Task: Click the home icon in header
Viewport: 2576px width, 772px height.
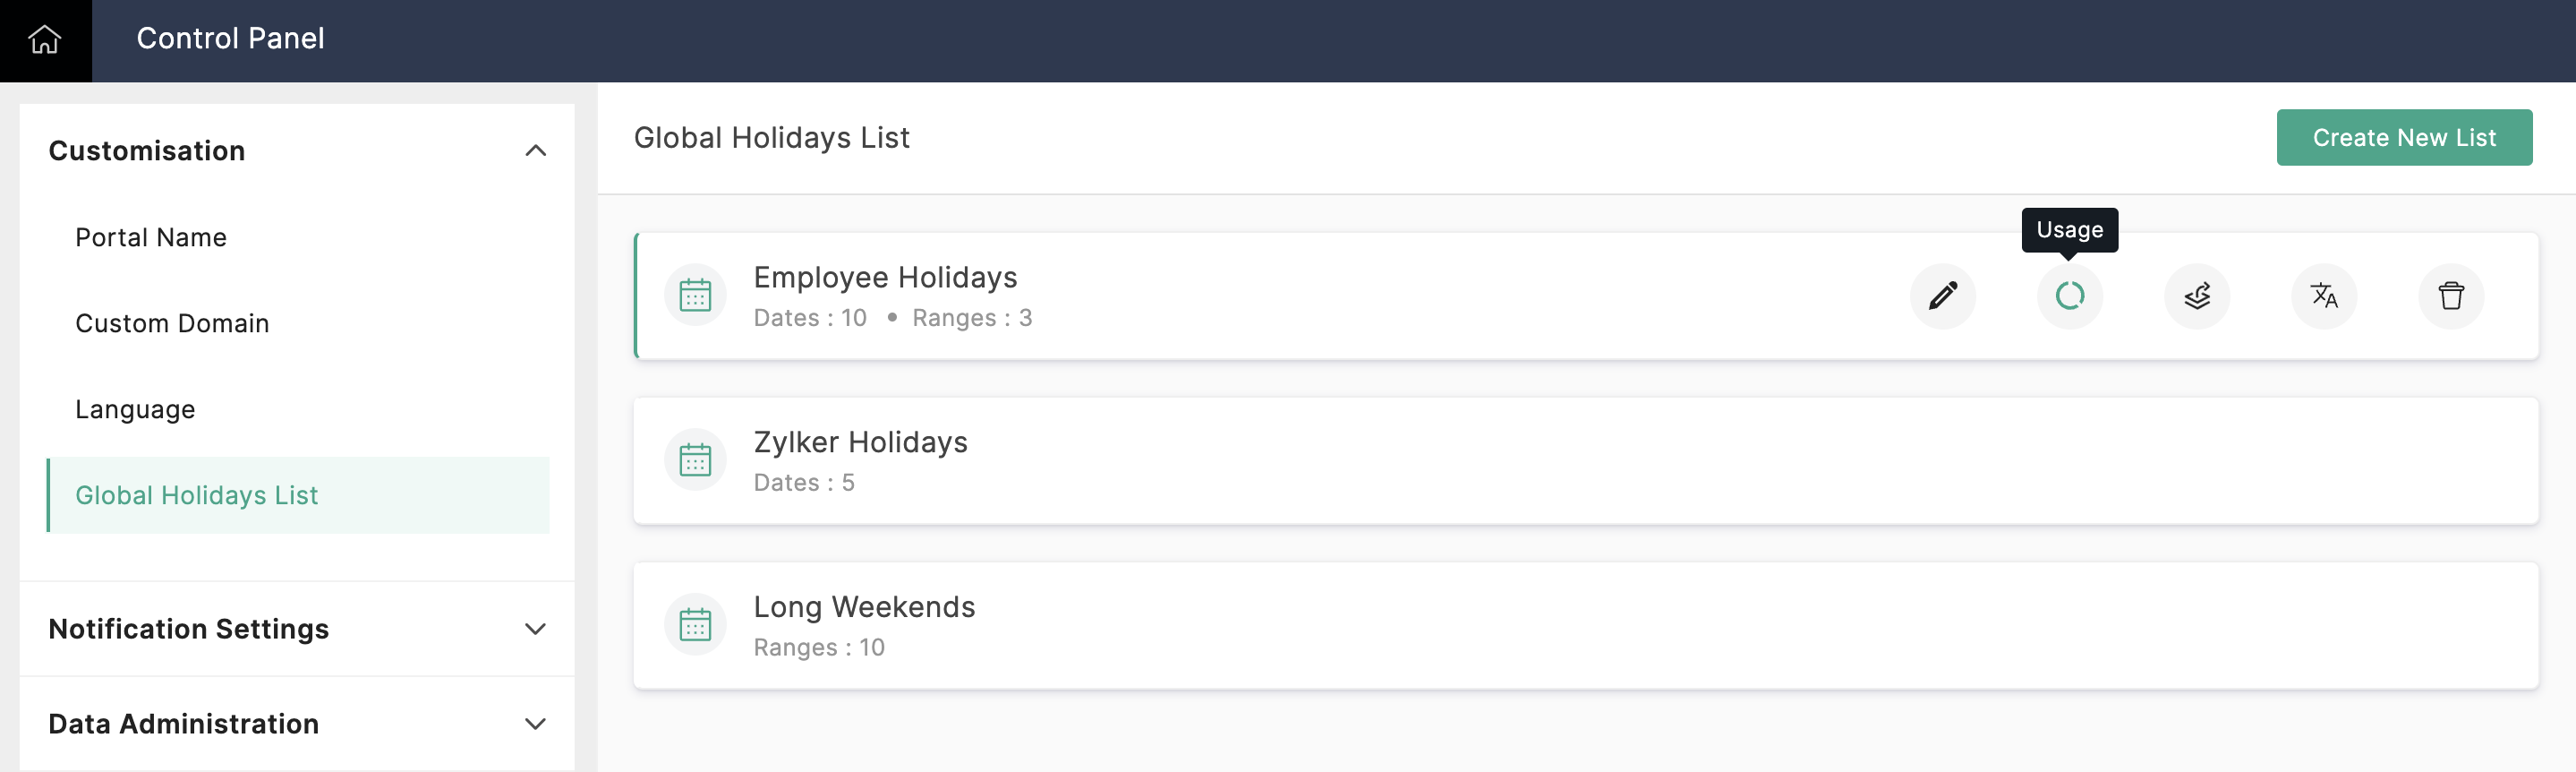Action: pos(45,40)
